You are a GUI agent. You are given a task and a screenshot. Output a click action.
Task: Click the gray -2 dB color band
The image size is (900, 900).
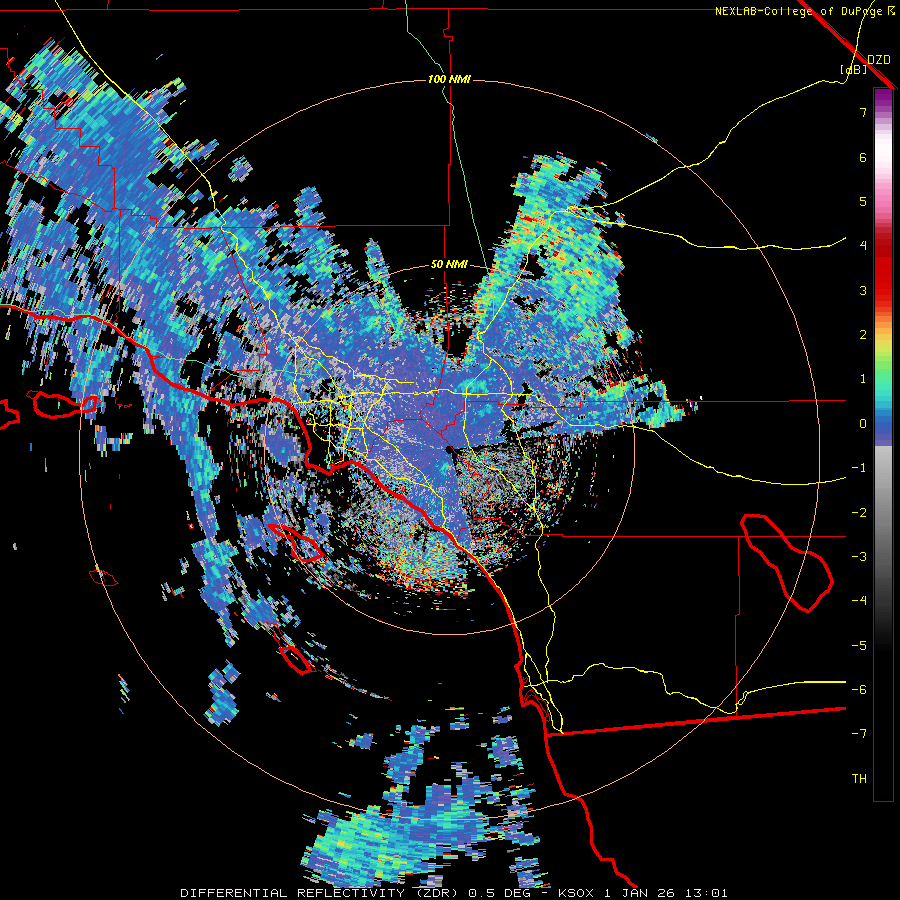883,513
